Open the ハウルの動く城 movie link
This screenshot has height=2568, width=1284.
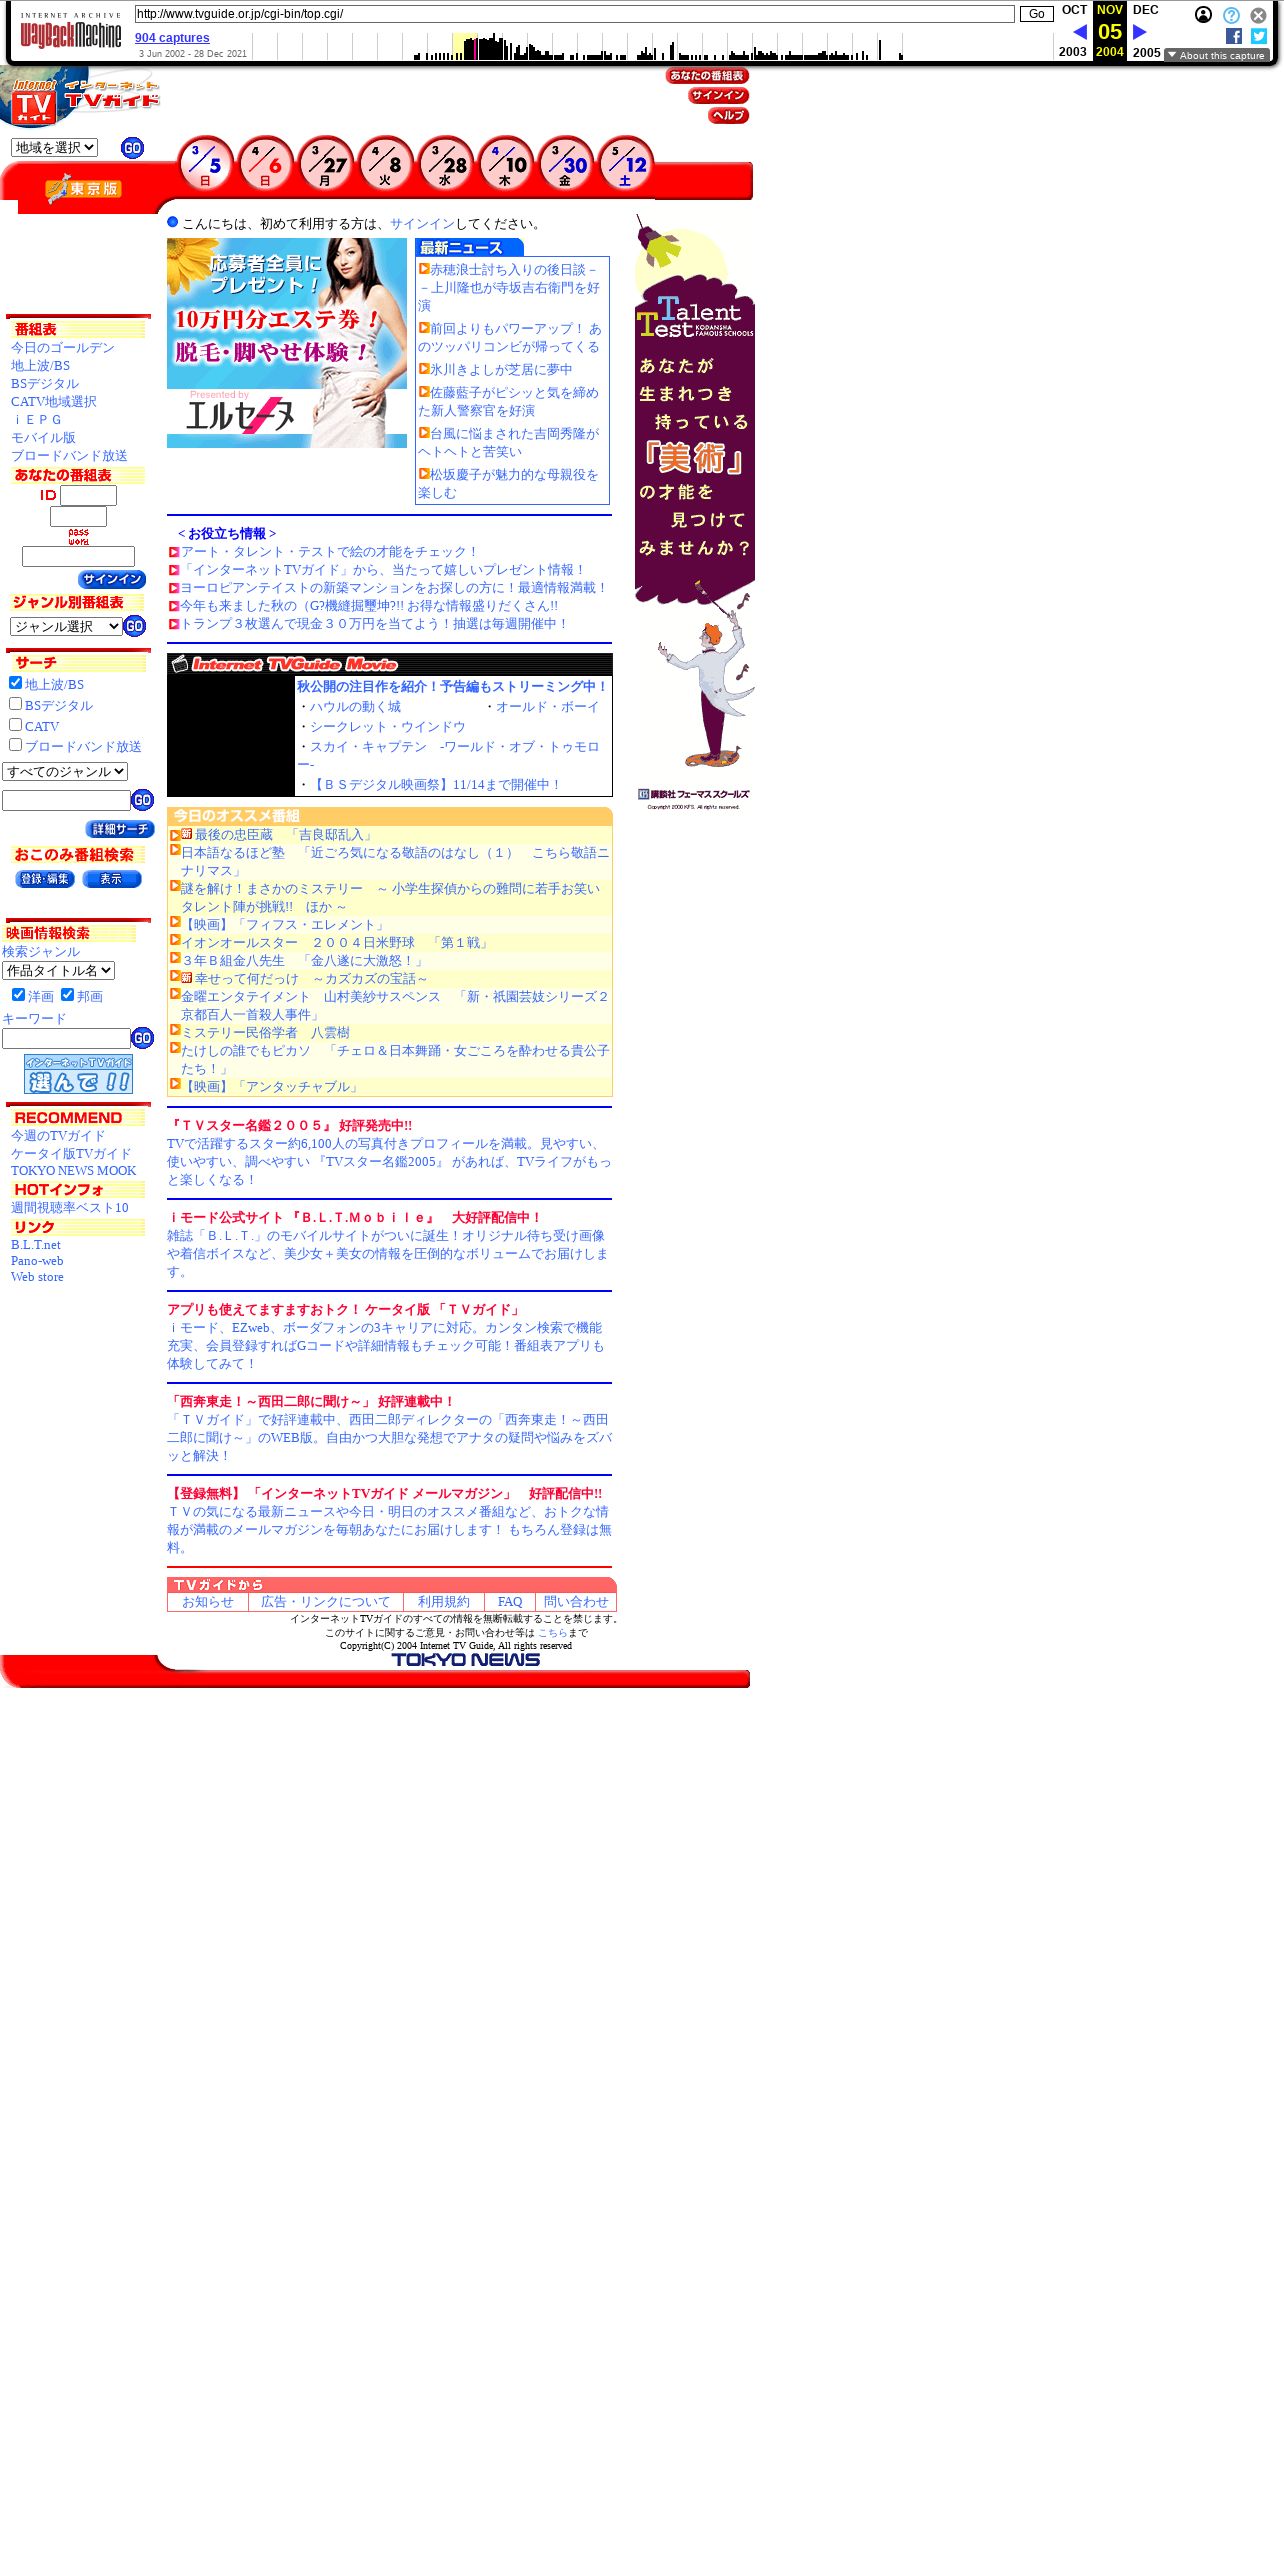click(x=355, y=707)
